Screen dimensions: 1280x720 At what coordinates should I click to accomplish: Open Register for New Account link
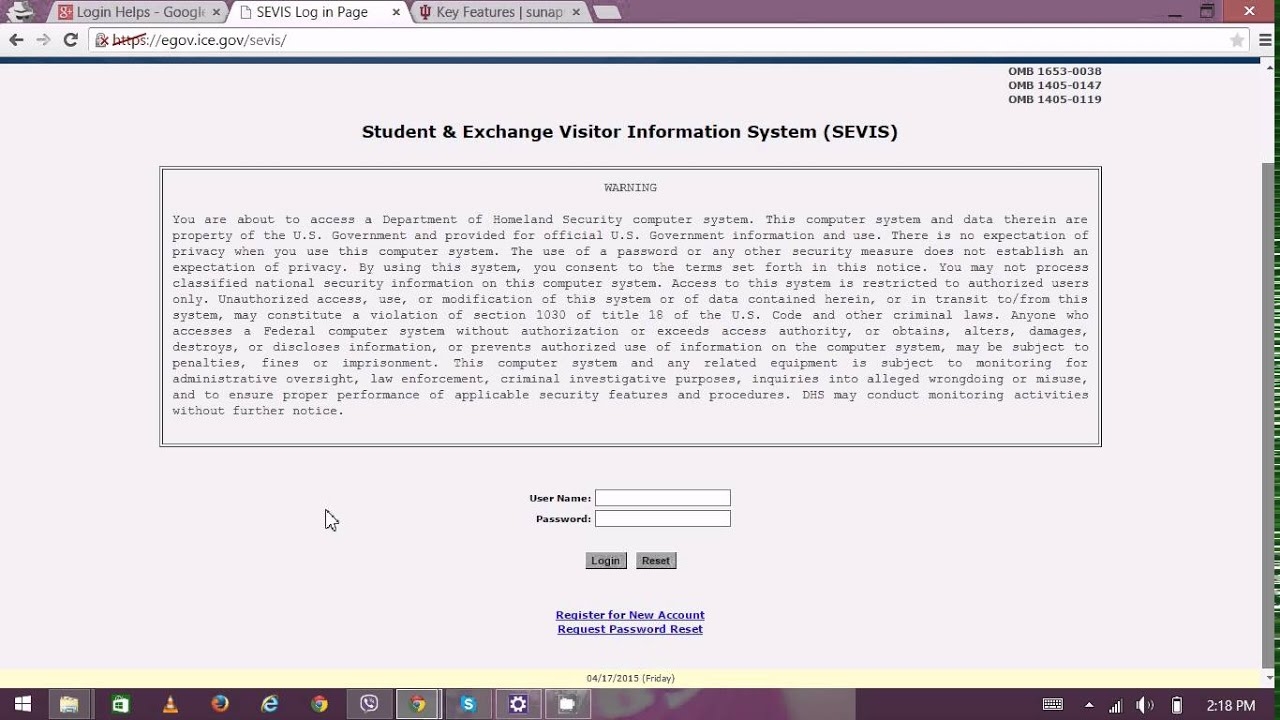coord(630,615)
